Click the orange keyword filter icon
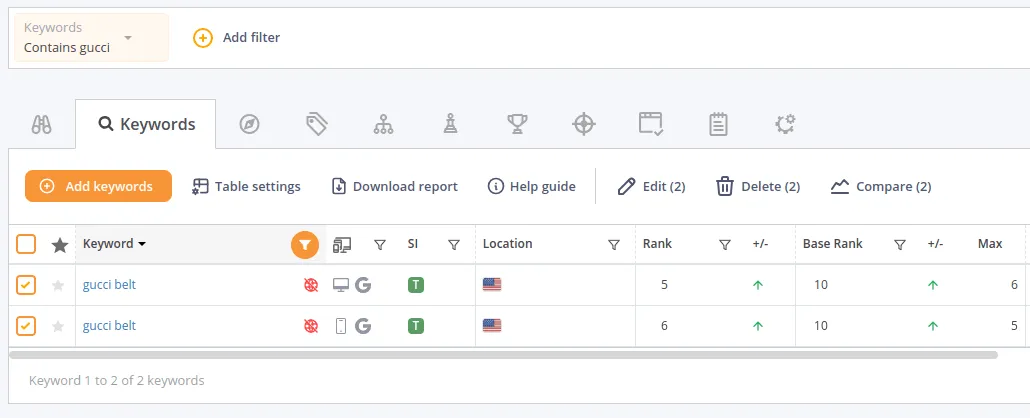The height and width of the screenshot is (418, 1030). pyautogui.click(x=305, y=244)
